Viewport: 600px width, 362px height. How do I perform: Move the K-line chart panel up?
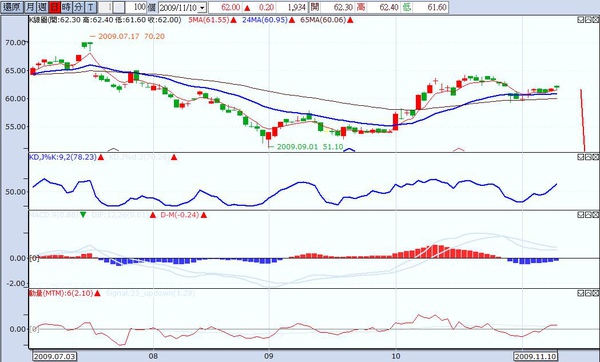pyautogui.click(x=588, y=20)
